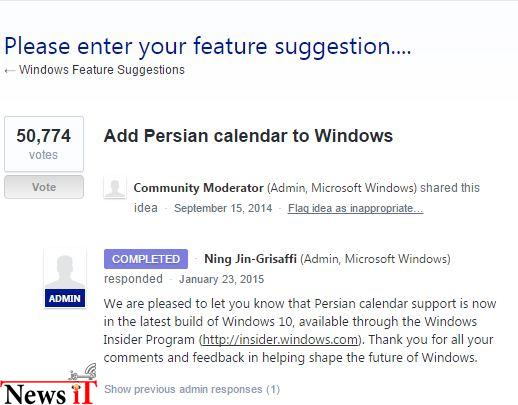
Task: Open the Windows Feature Suggestions back link
Action: click(102, 70)
